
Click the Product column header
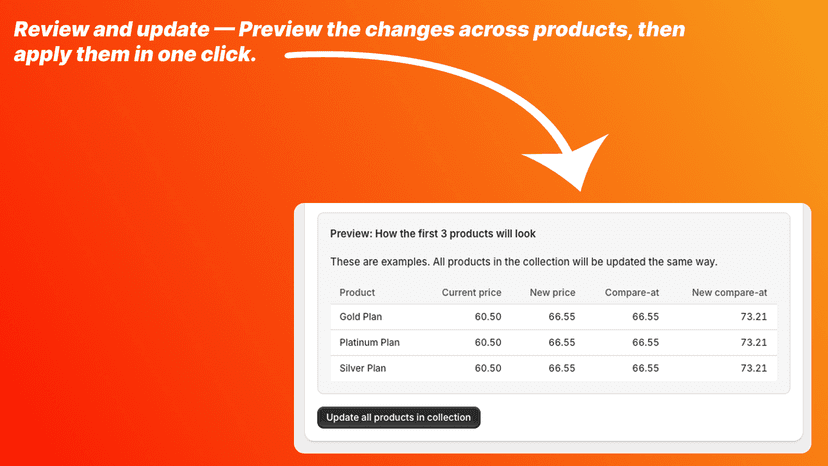(x=357, y=293)
